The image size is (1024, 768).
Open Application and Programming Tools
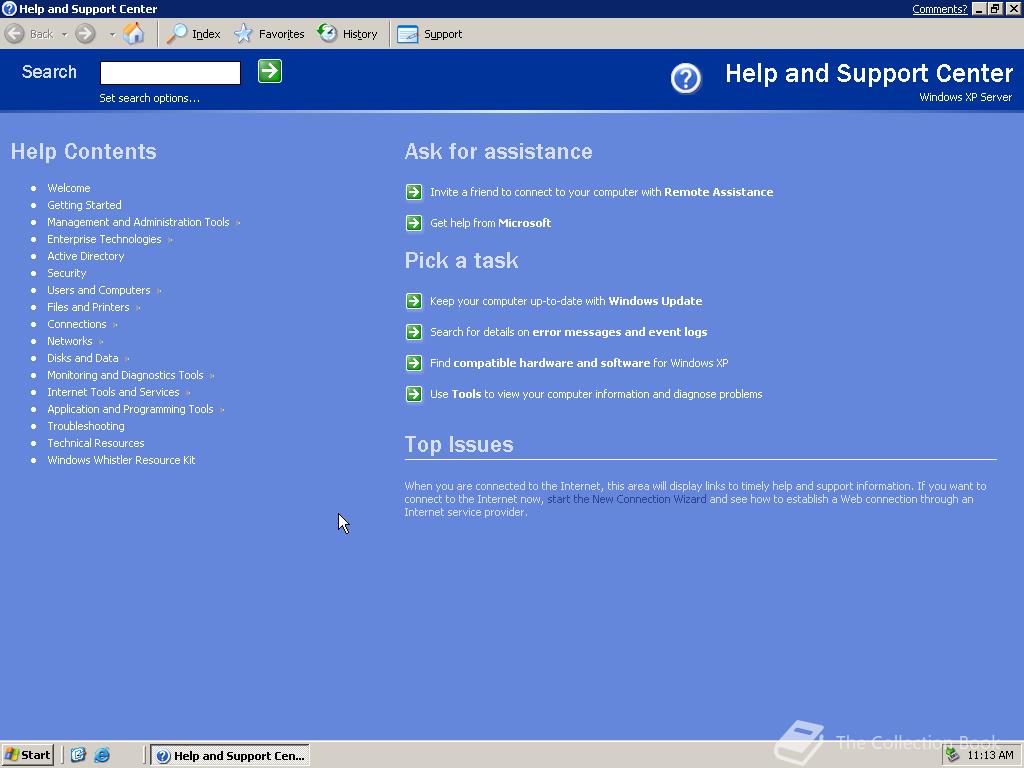(131, 409)
